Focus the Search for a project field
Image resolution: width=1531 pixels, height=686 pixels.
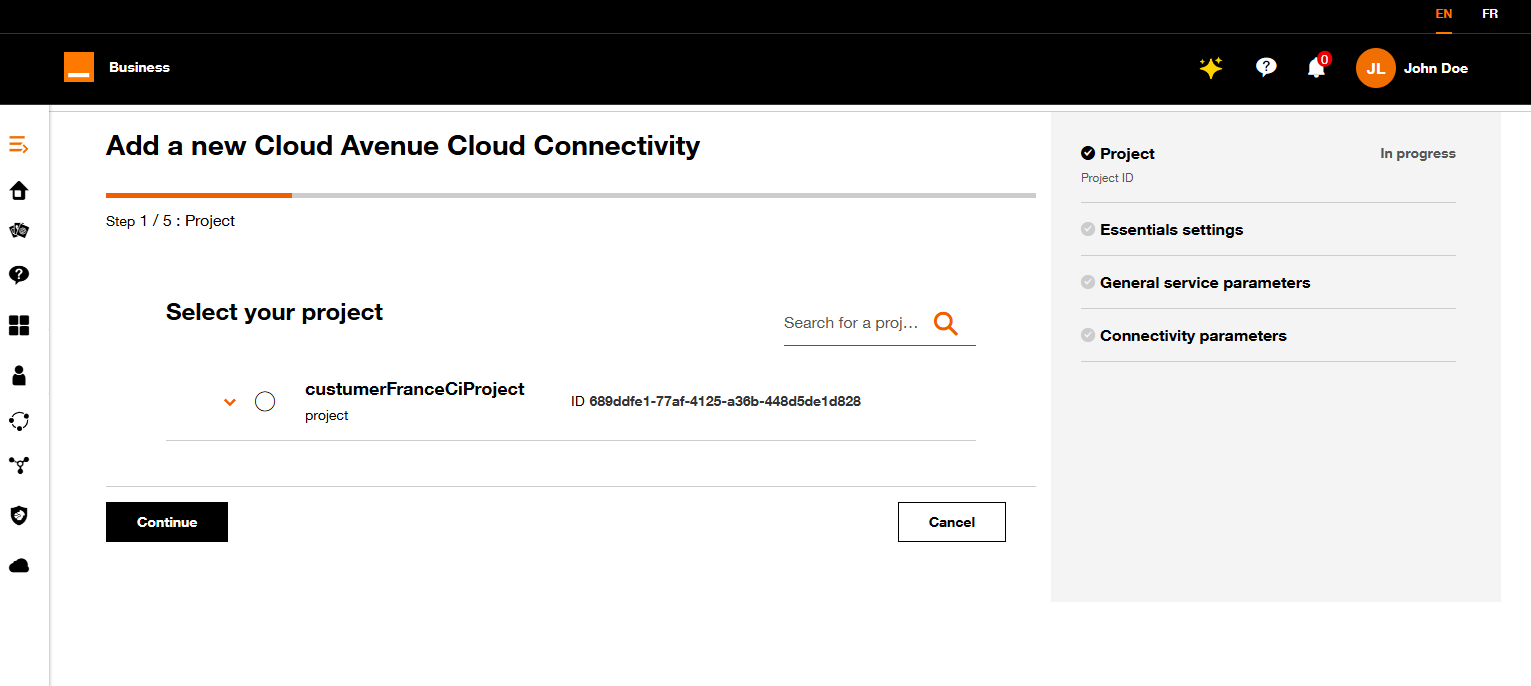pos(852,323)
